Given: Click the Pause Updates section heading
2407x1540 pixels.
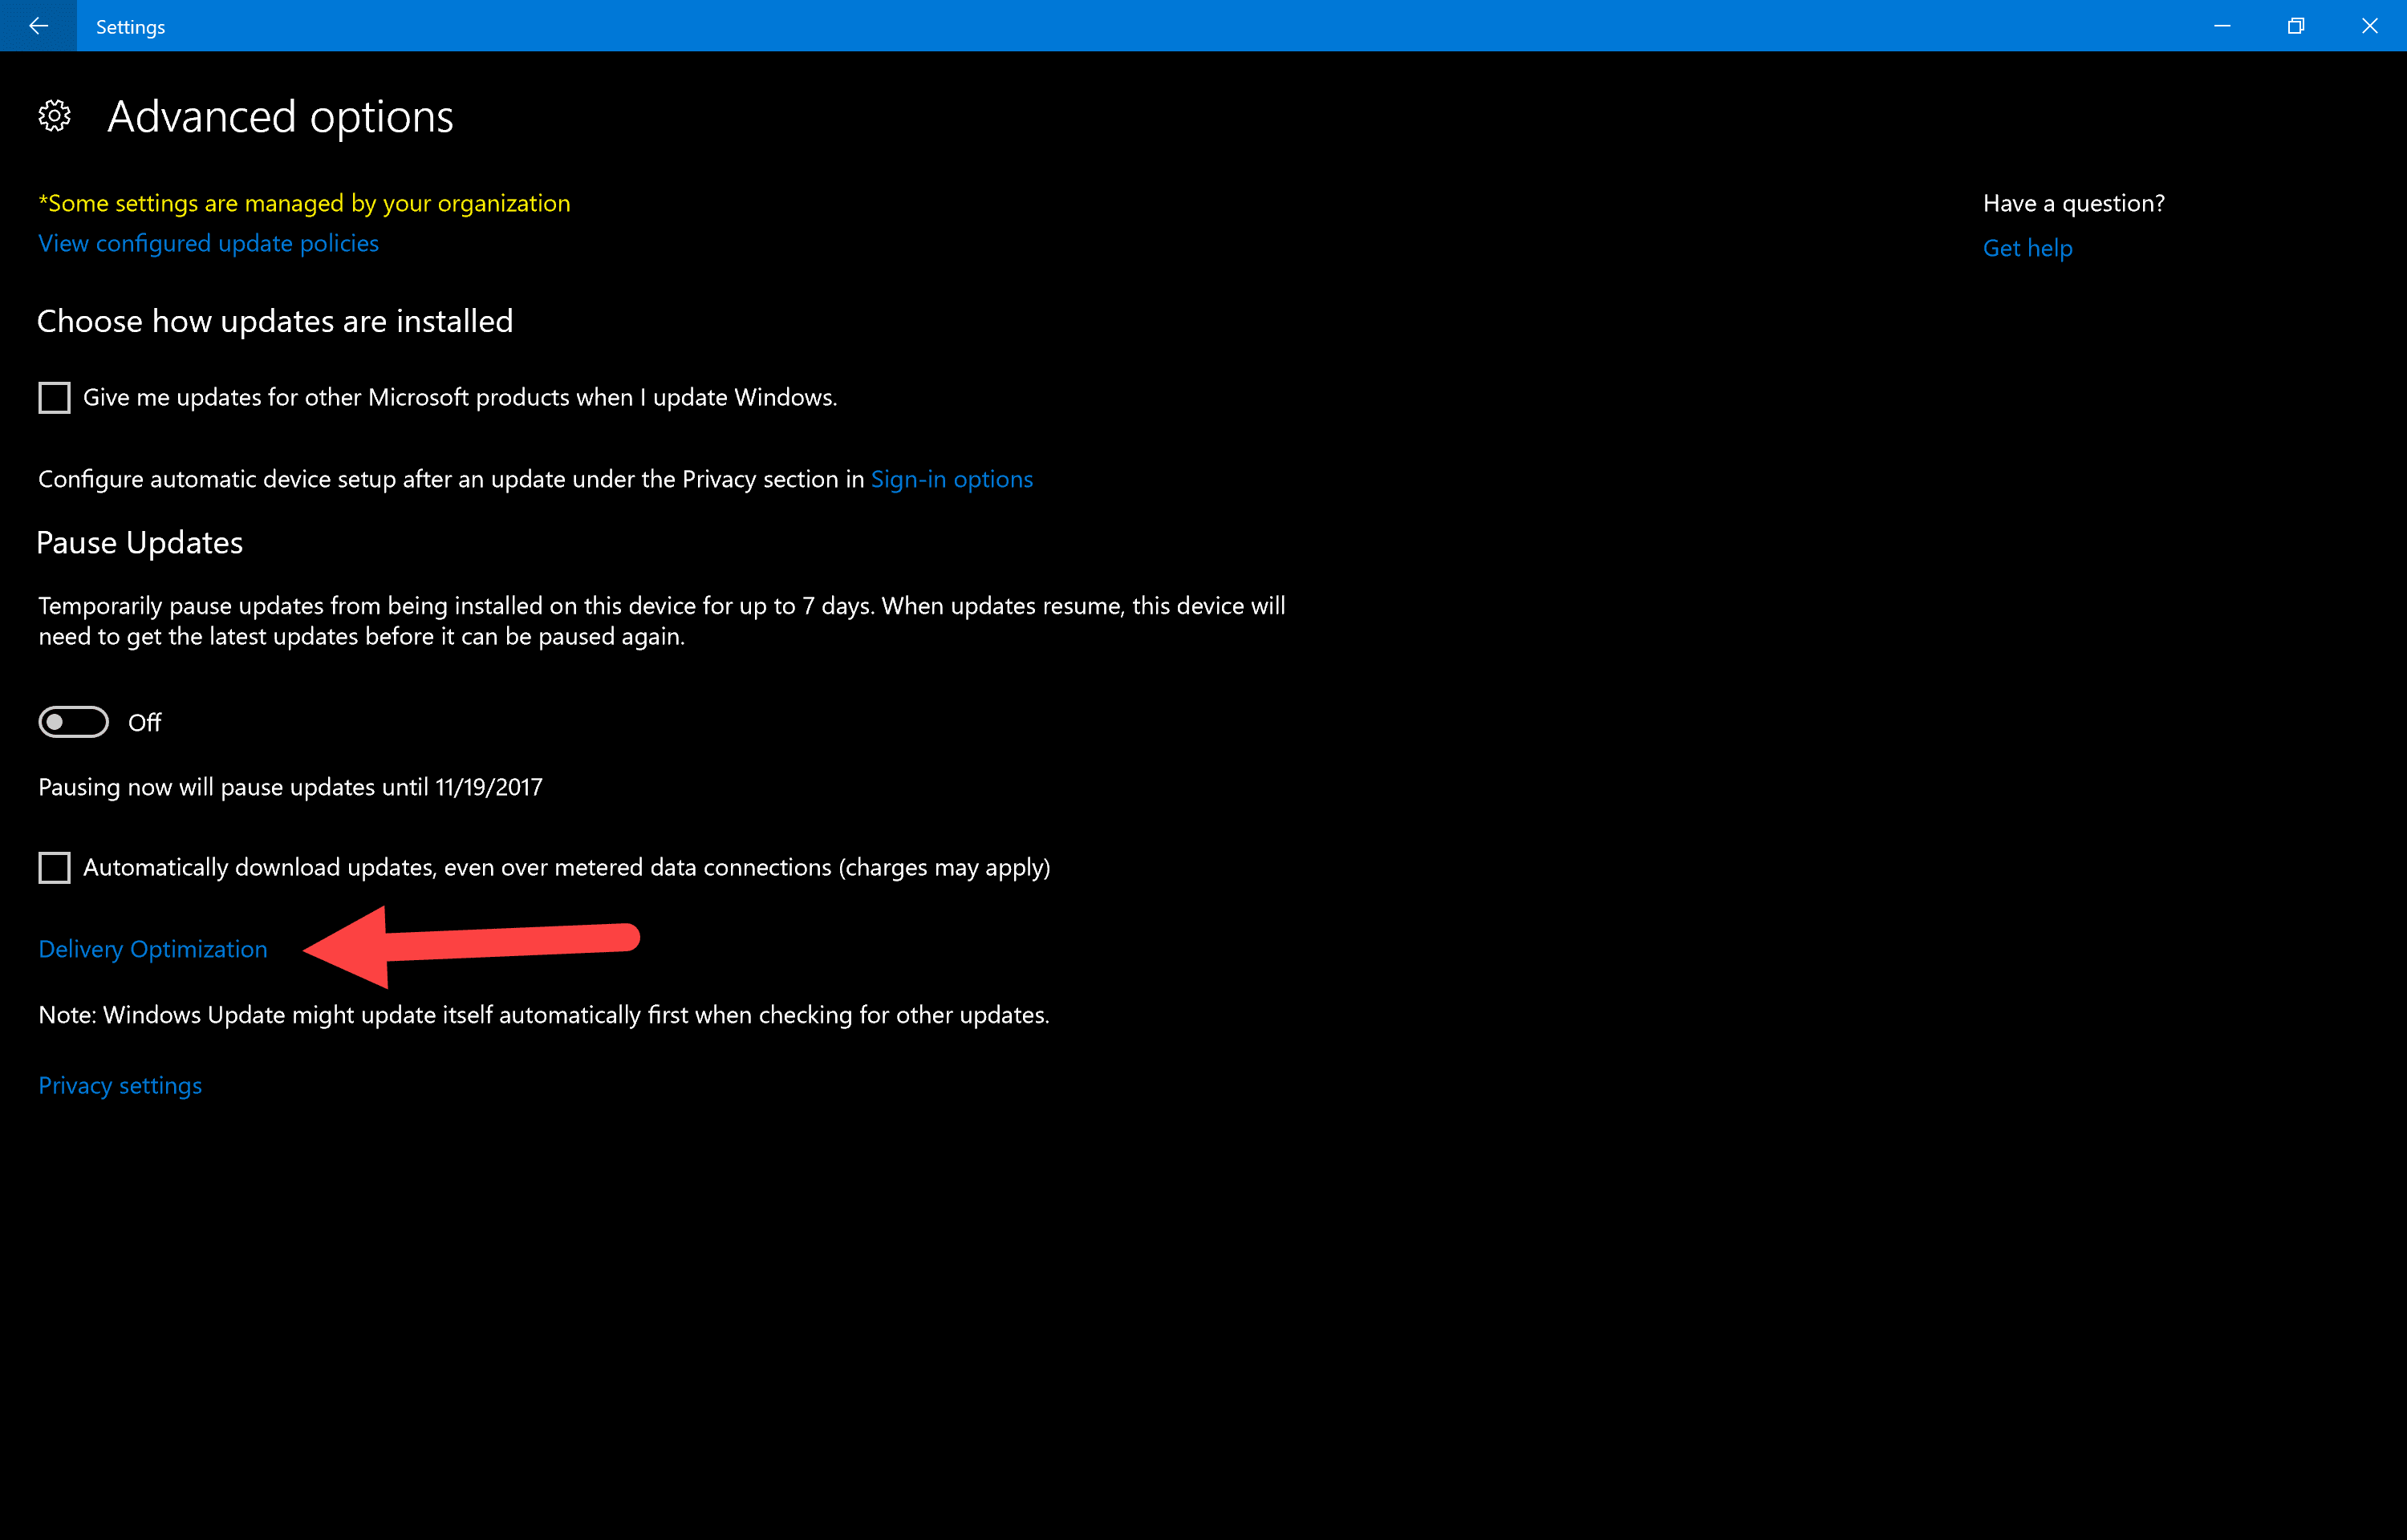Looking at the screenshot, I should click(140, 542).
